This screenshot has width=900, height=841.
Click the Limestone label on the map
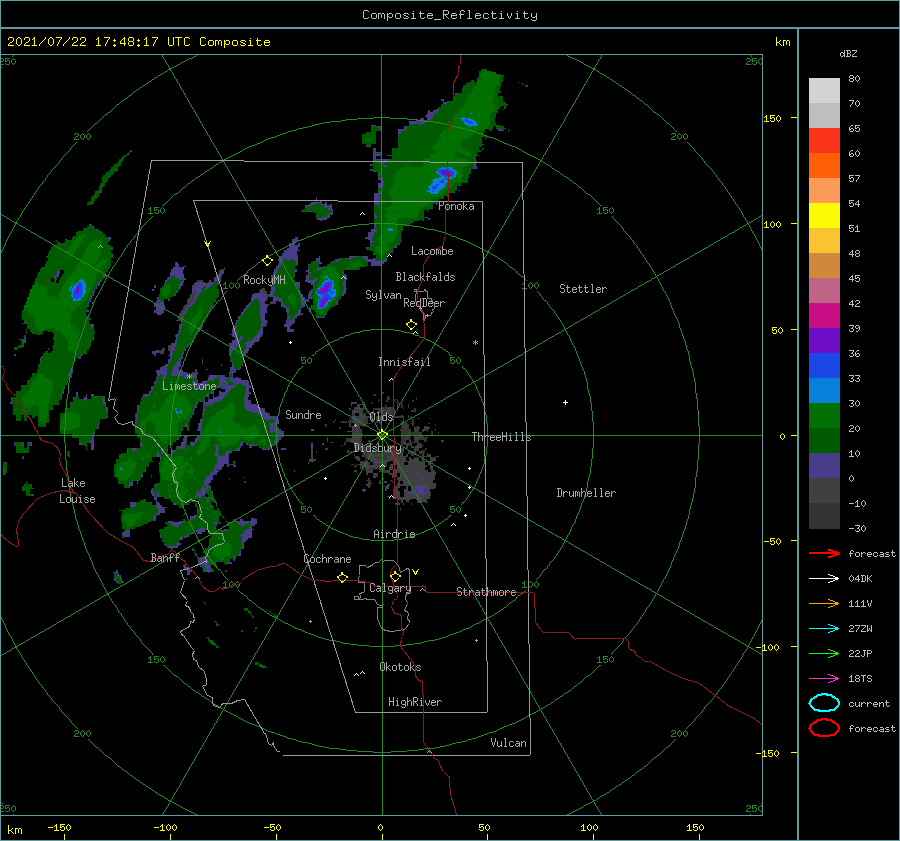[x=189, y=386]
